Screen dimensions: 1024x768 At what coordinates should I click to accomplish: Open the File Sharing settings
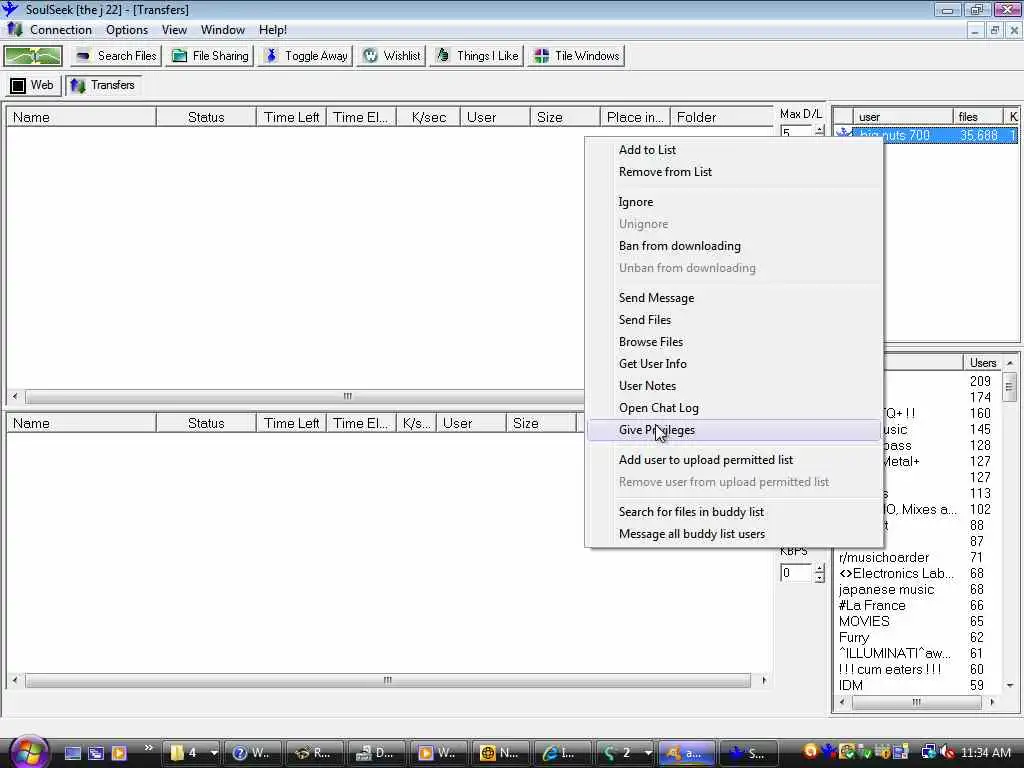coord(210,56)
